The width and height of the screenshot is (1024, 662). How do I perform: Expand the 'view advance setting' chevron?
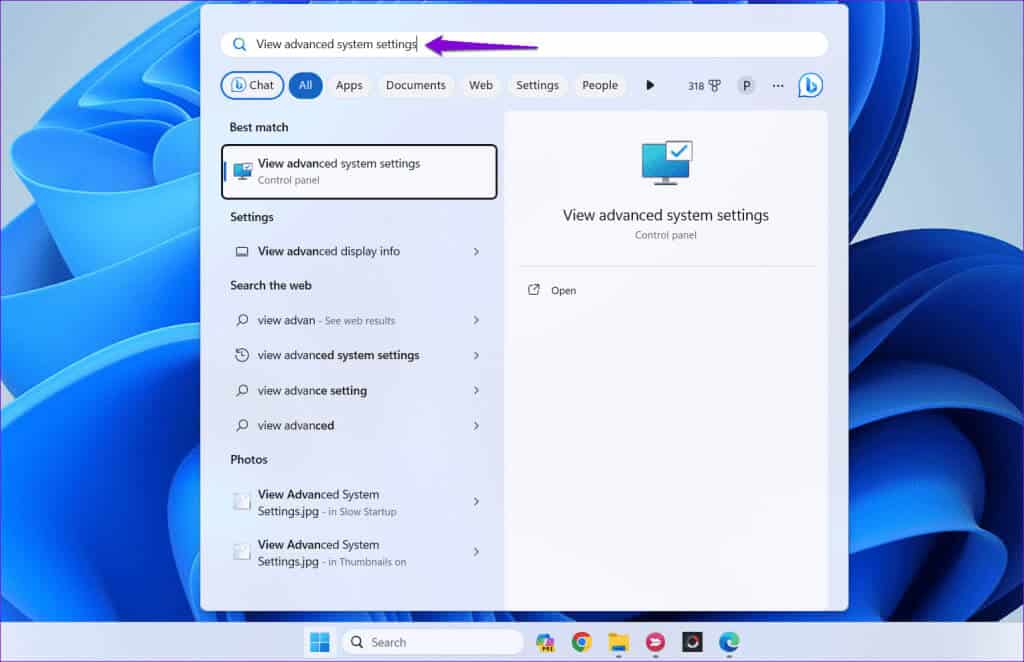point(476,390)
